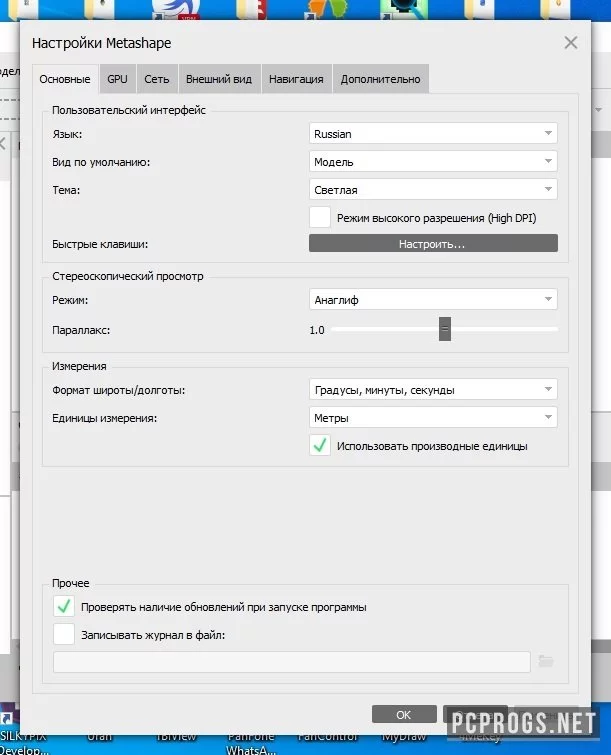Disable update check at program startup

tap(64, 606)
